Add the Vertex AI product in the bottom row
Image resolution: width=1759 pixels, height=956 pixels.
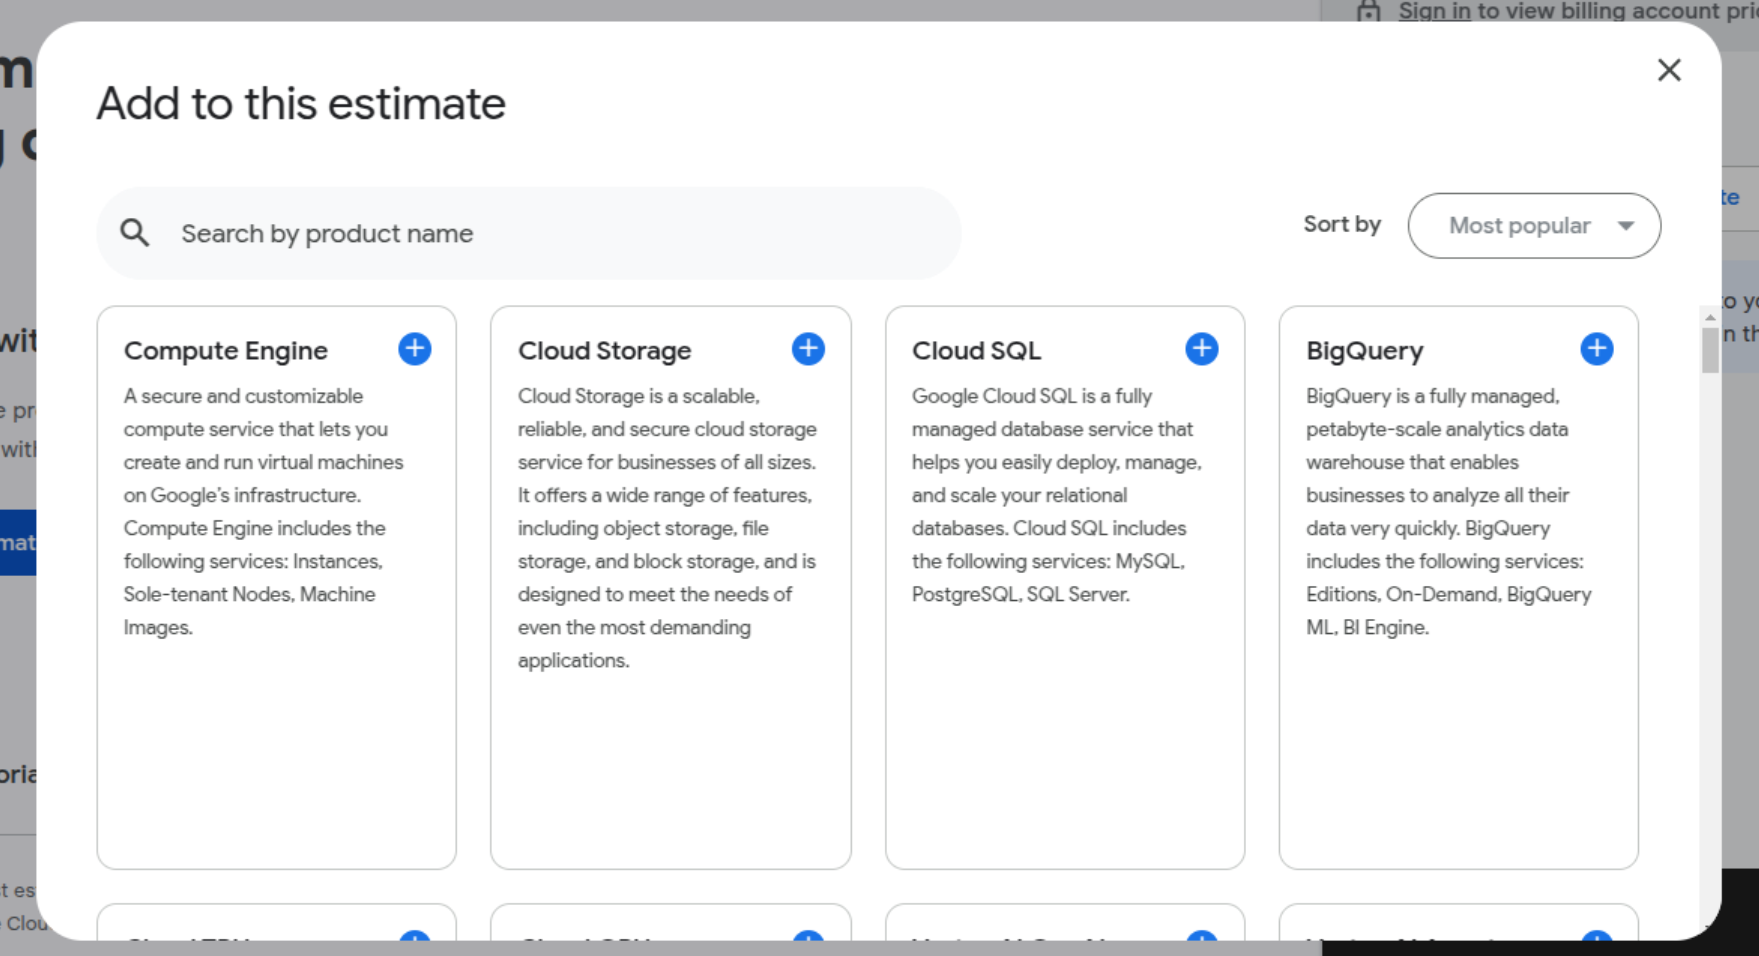pos(1201,941)
